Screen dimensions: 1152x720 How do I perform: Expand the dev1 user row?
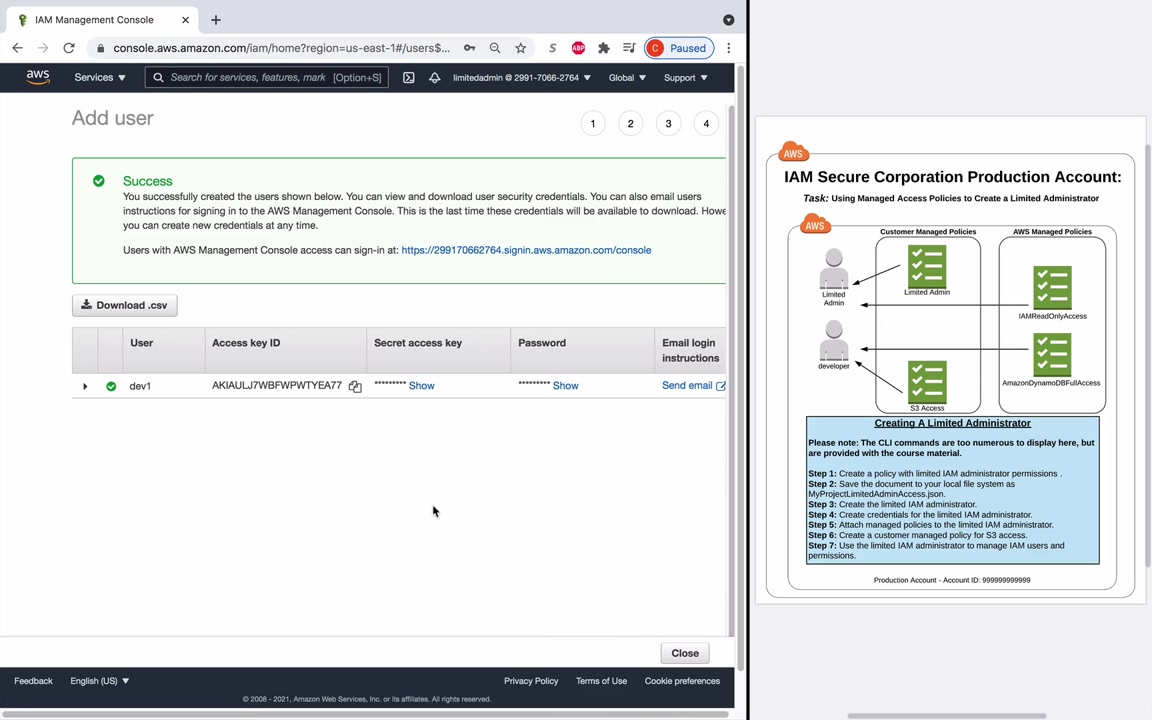point(85,386)
